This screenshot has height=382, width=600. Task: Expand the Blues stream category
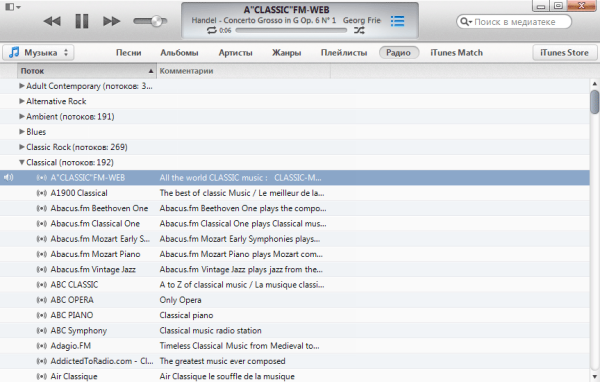point(22,132)
